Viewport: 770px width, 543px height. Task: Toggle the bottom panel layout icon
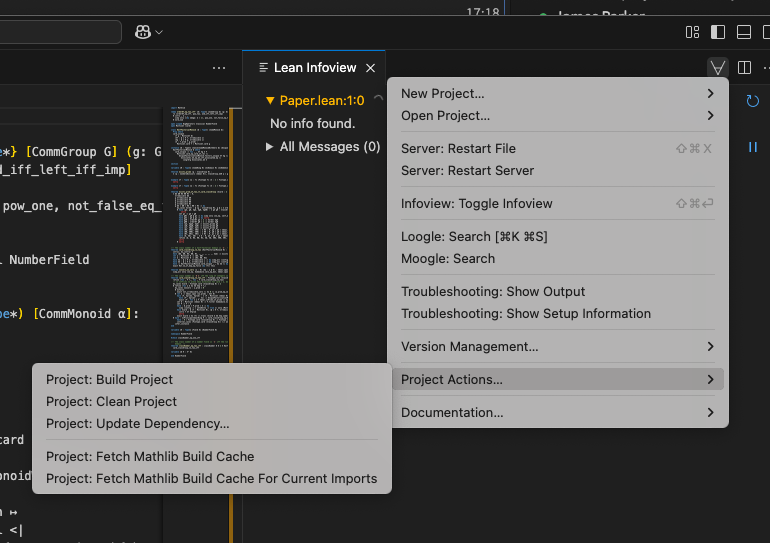tap(743, 32)
